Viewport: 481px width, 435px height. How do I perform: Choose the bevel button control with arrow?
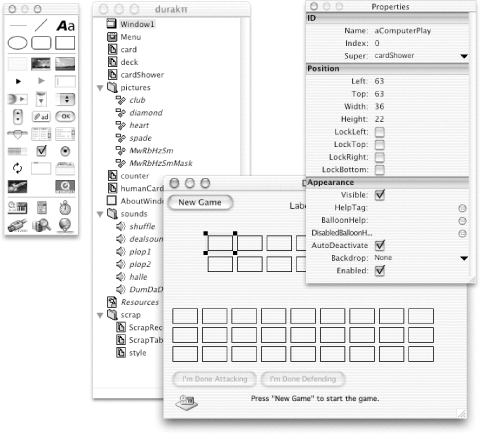[x=18, y=99]
